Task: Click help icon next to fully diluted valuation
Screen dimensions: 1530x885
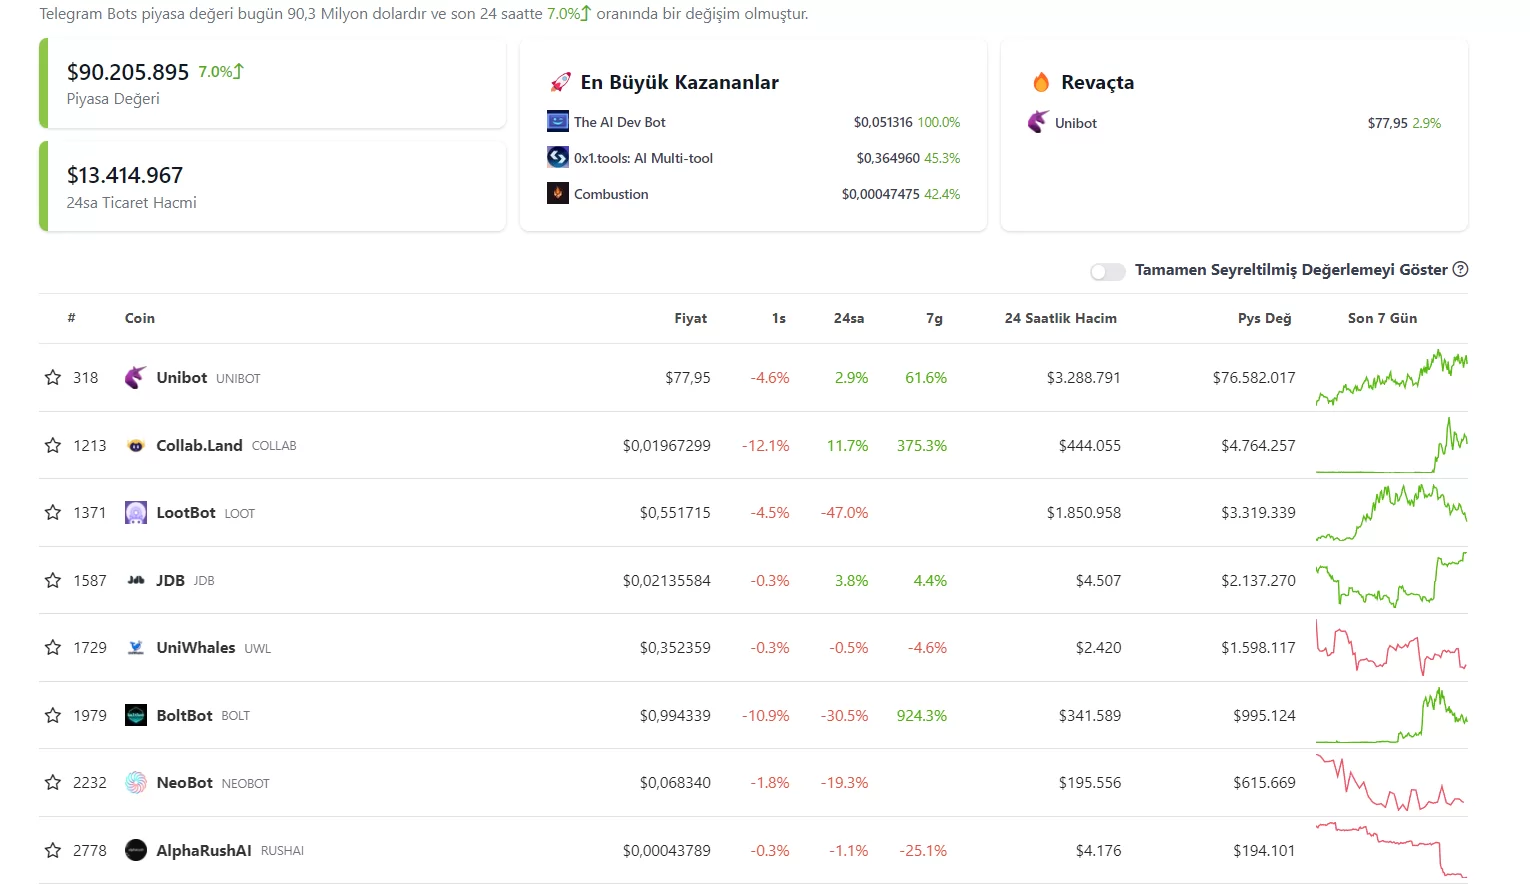Action: point(1460,269)
